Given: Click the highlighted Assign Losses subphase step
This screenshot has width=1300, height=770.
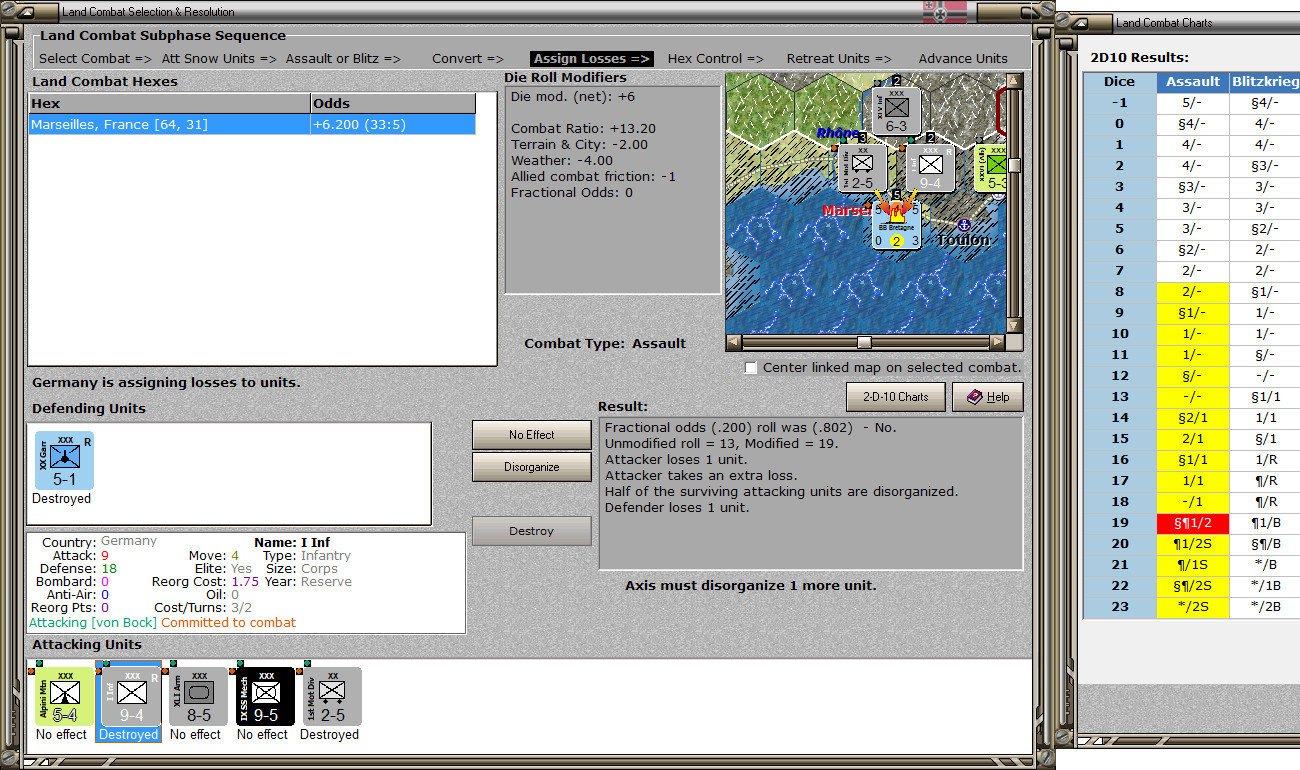Looking at the screenshot, I should pyautogui.click(x=593, y=59).
